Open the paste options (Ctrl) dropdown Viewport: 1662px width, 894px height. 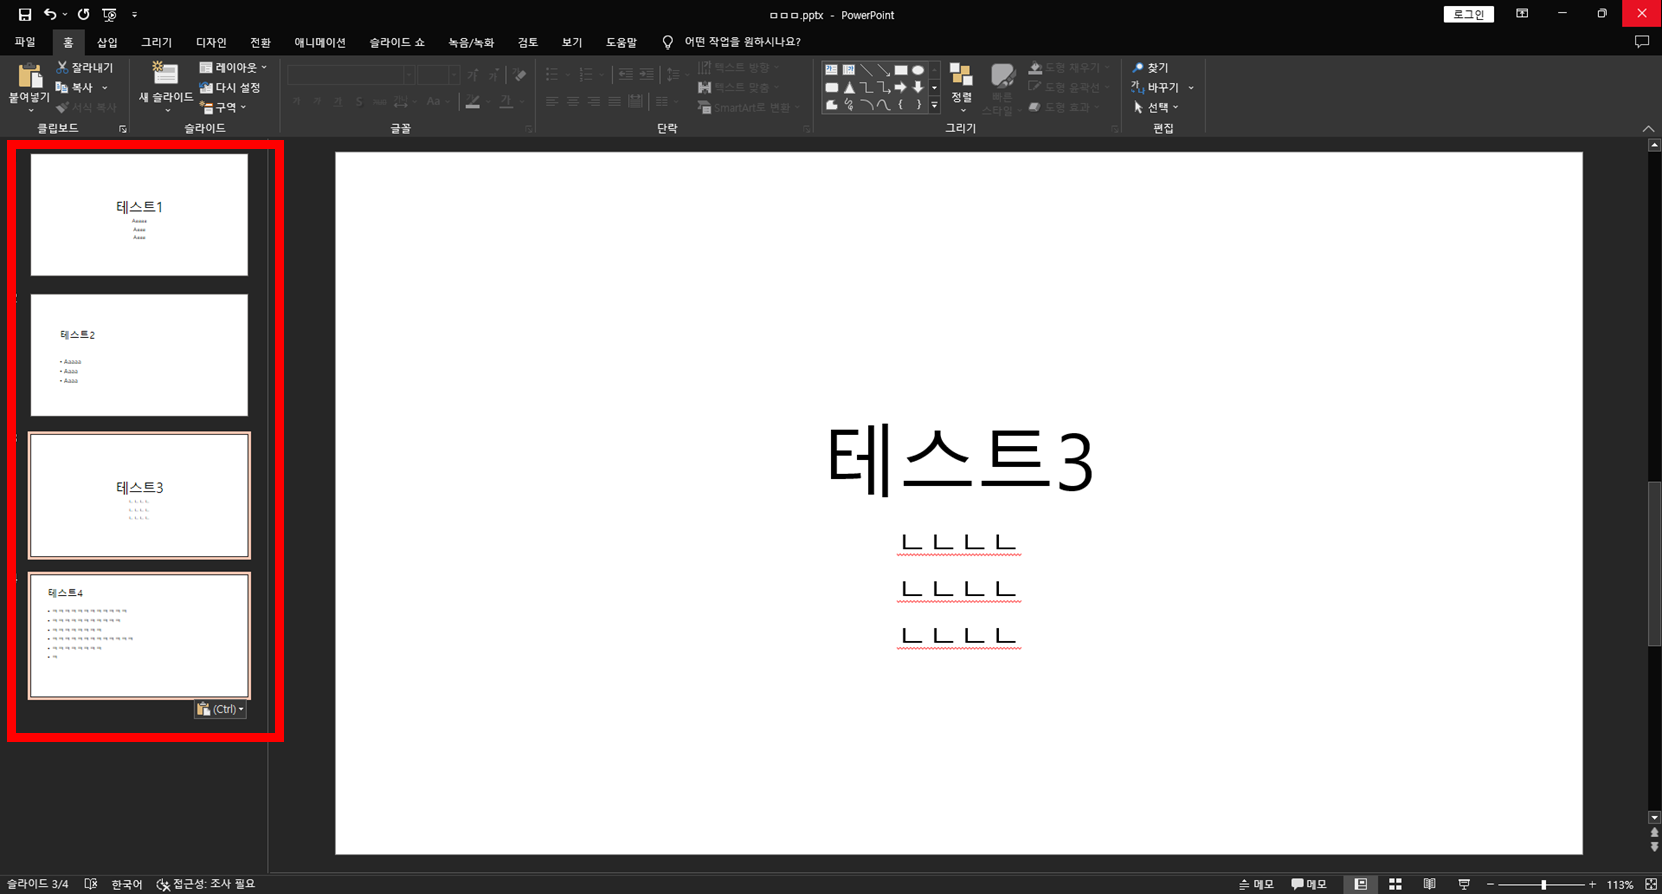point(220,709)
